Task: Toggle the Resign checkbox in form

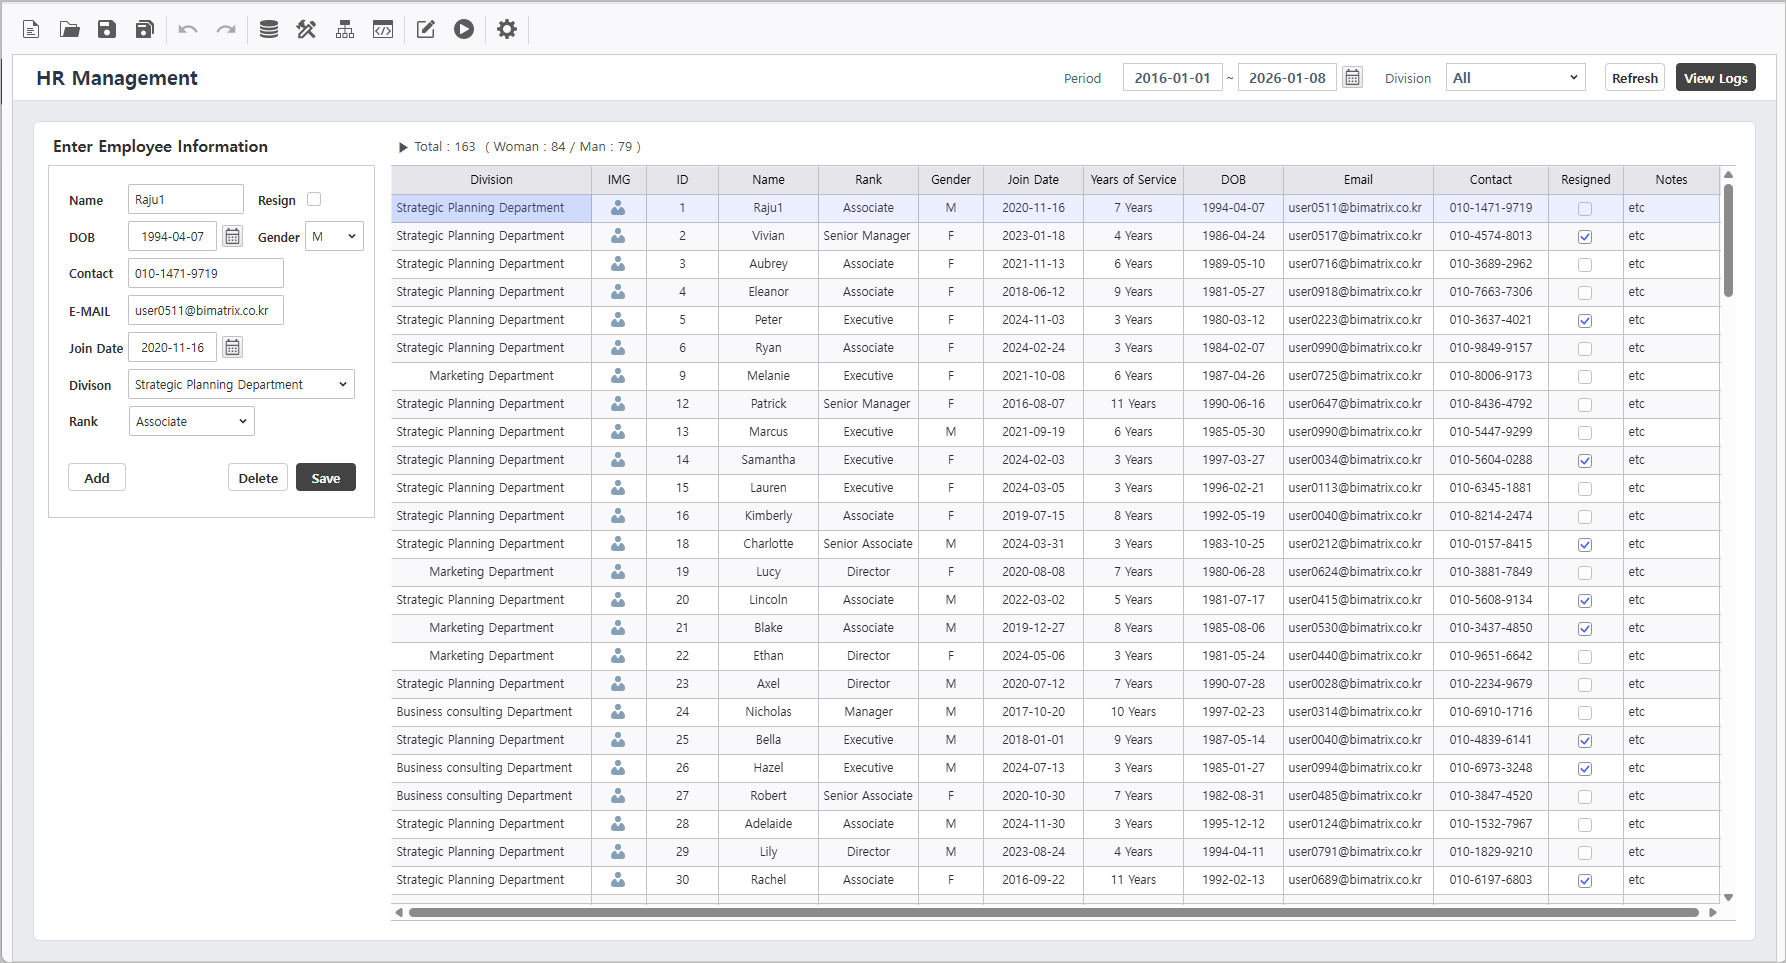Action: [x=314, y=199]
